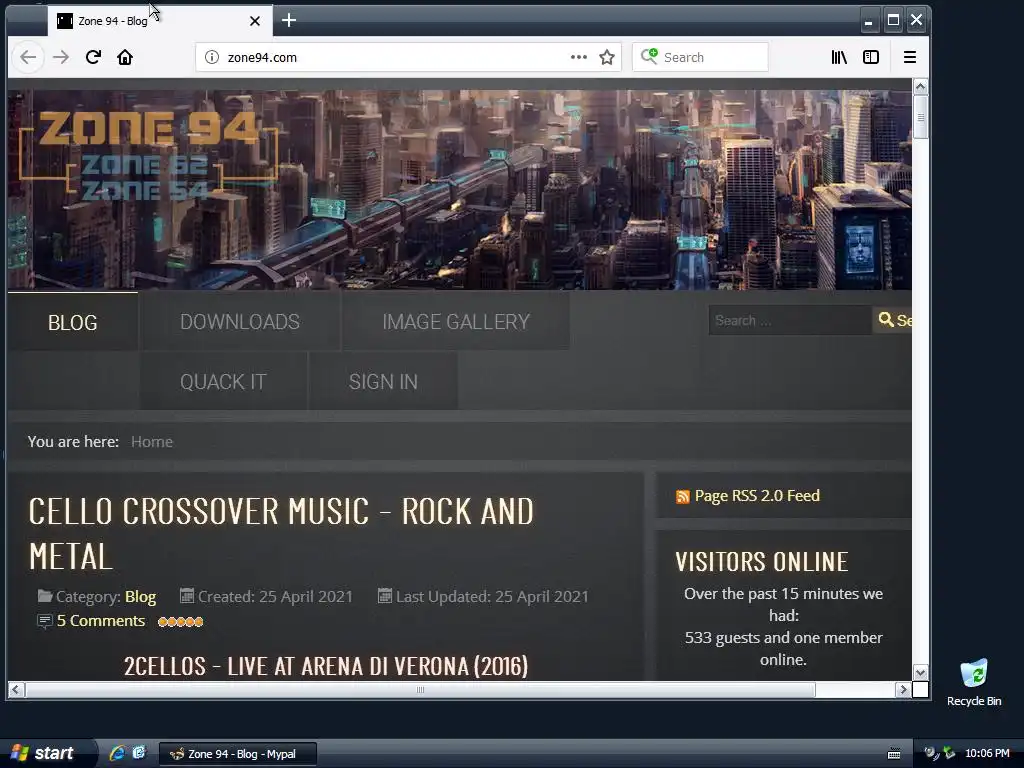Click the RSS feed icon
1024x768 pixels.
click(x=682, y=497)
